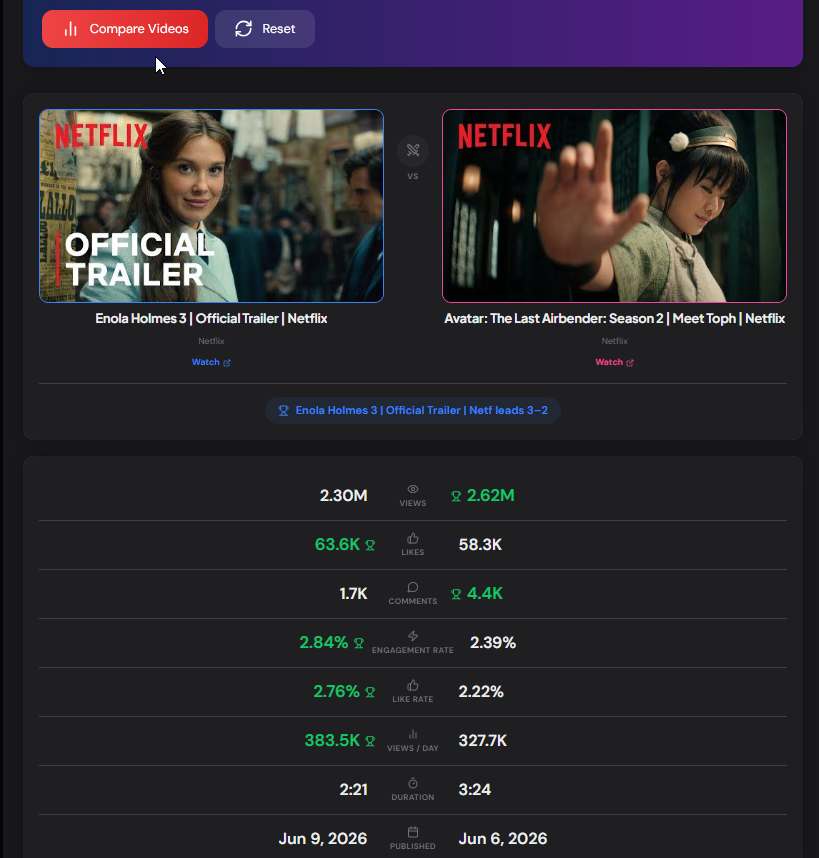Follow the blue Watch link under Enola Holmes

211,362
